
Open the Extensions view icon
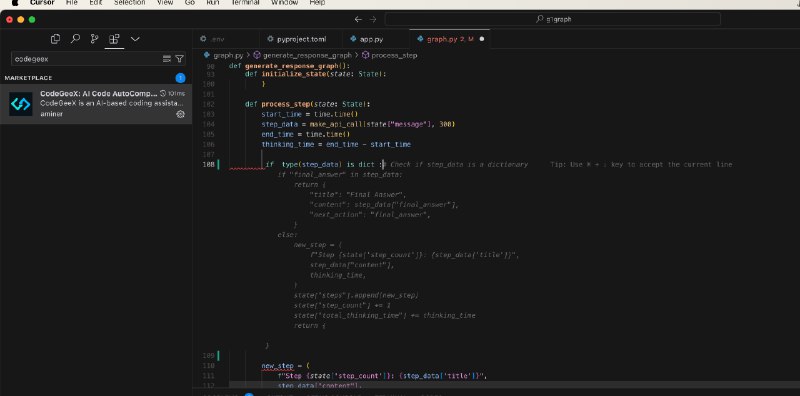point(114,39)
